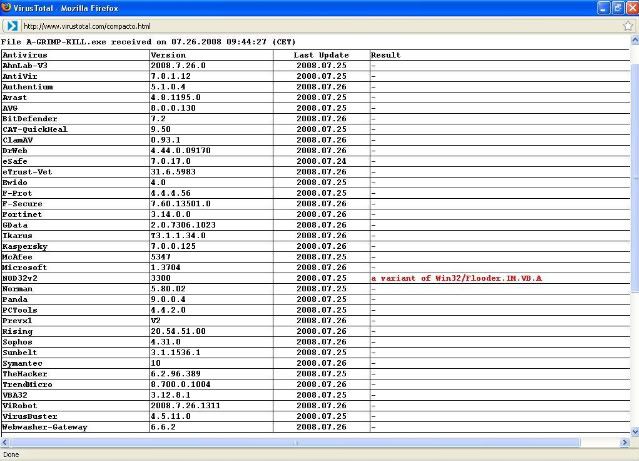
Task: Click GData version '2.0.7306.1023'
Action: click(183, 225)
